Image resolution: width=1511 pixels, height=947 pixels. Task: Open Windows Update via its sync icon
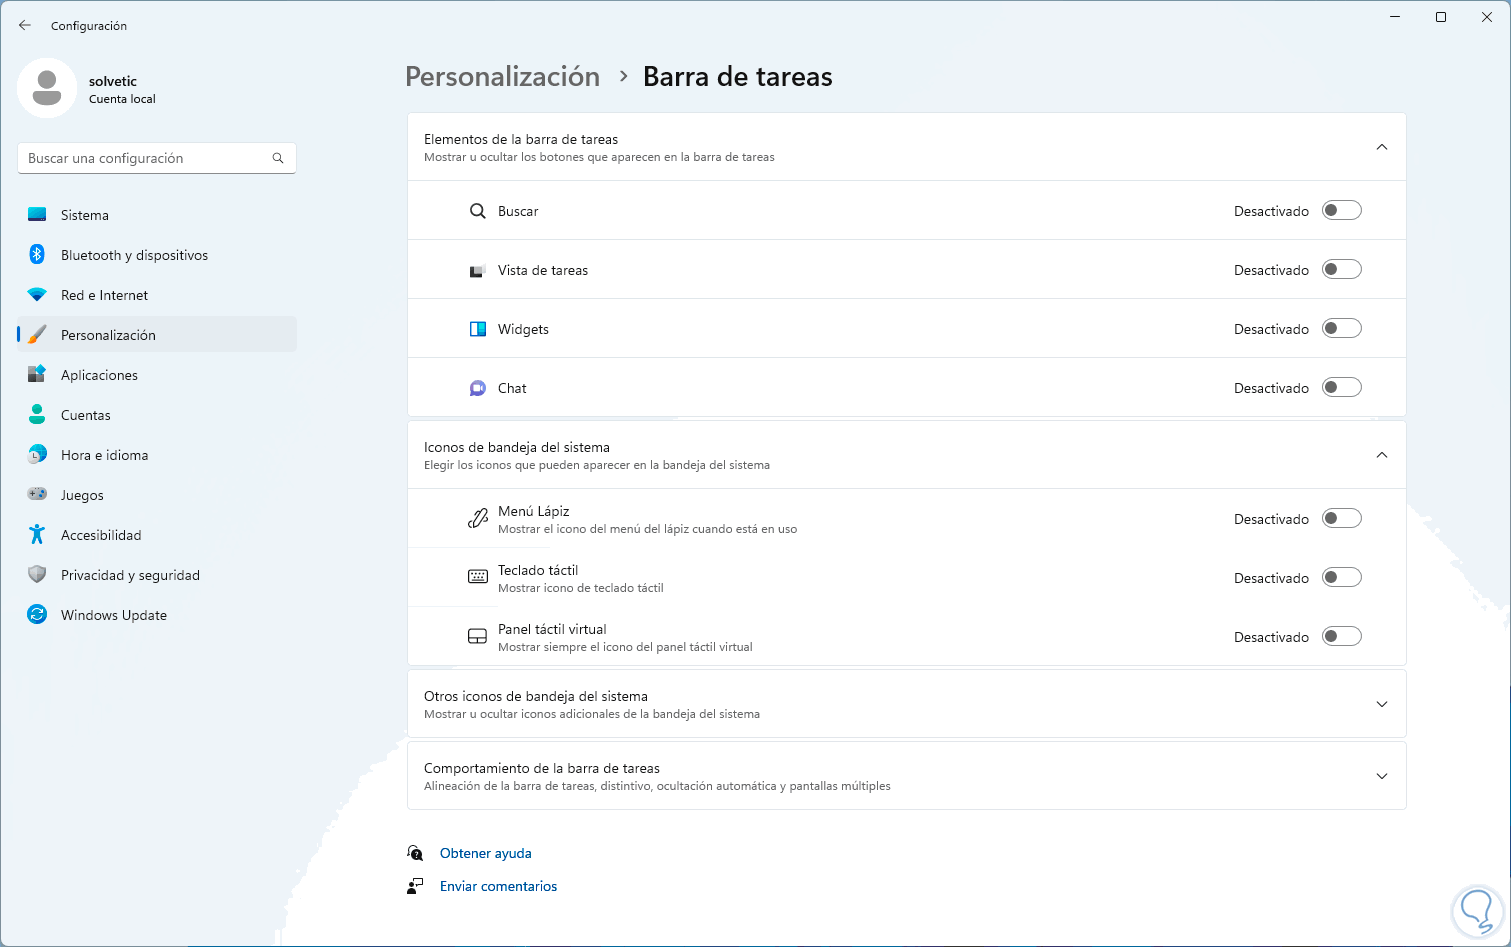[37, 615]
